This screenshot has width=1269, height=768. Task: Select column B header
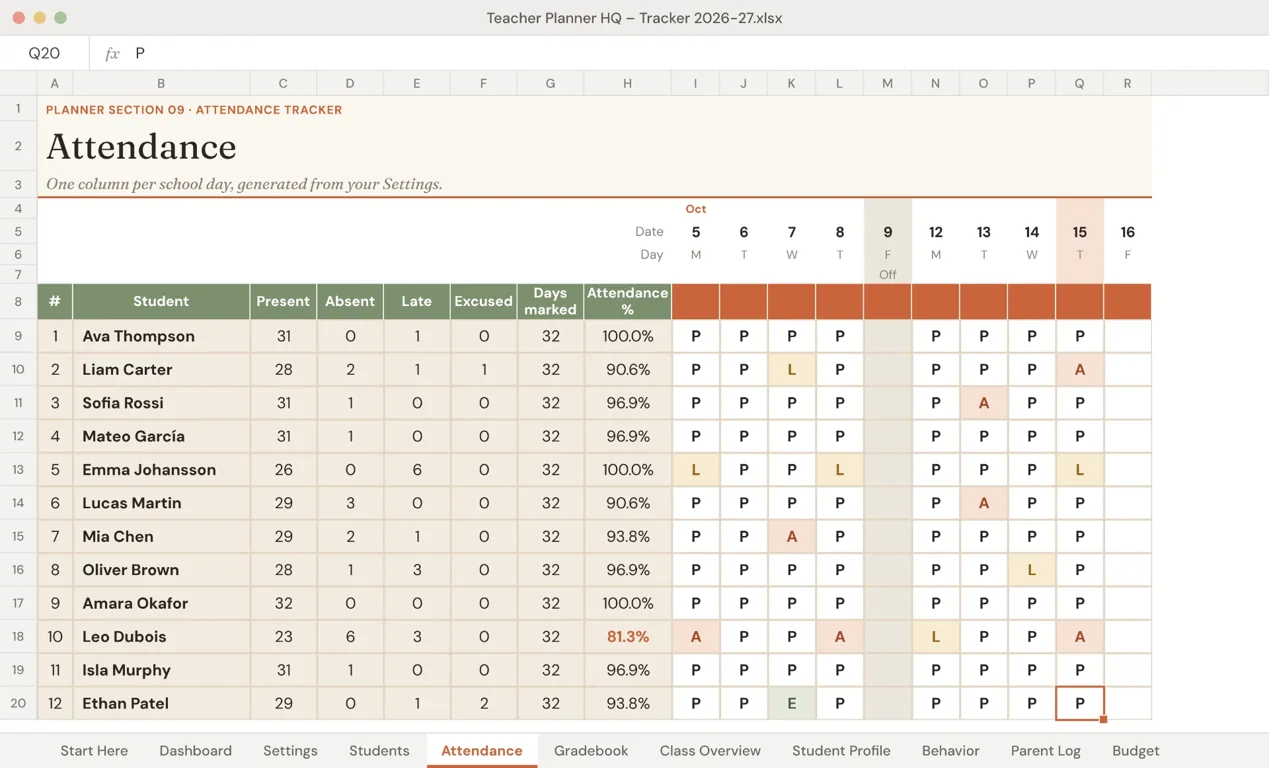point(161,83)
